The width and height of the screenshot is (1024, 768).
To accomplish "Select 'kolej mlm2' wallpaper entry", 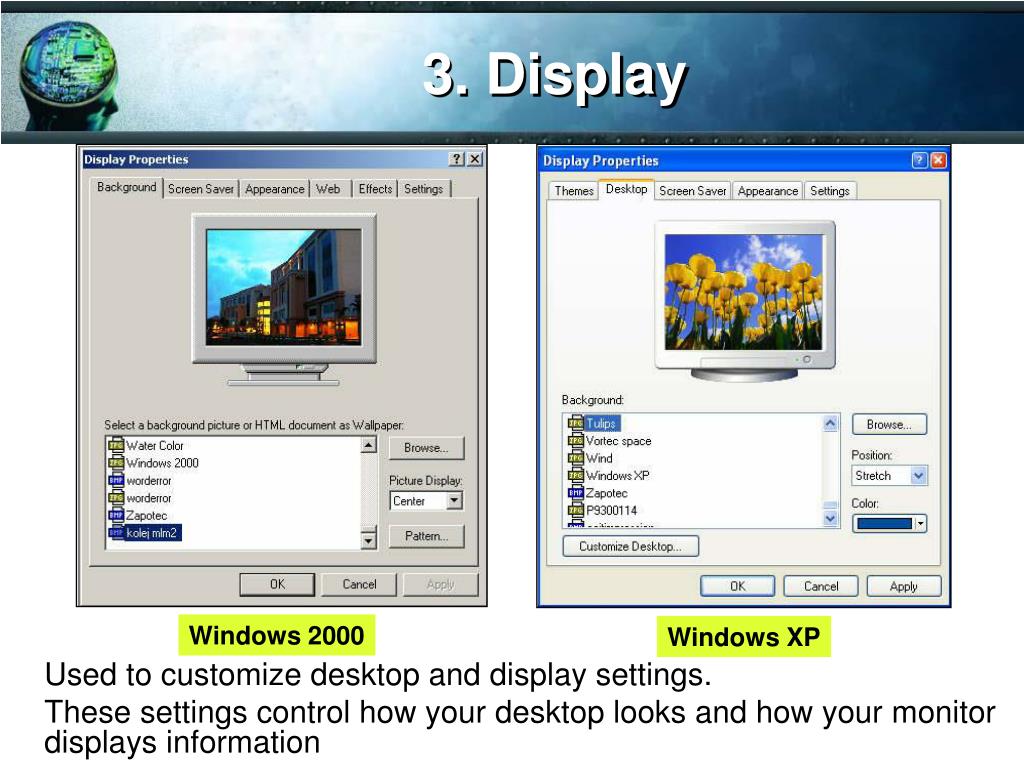I will point(152,533).
